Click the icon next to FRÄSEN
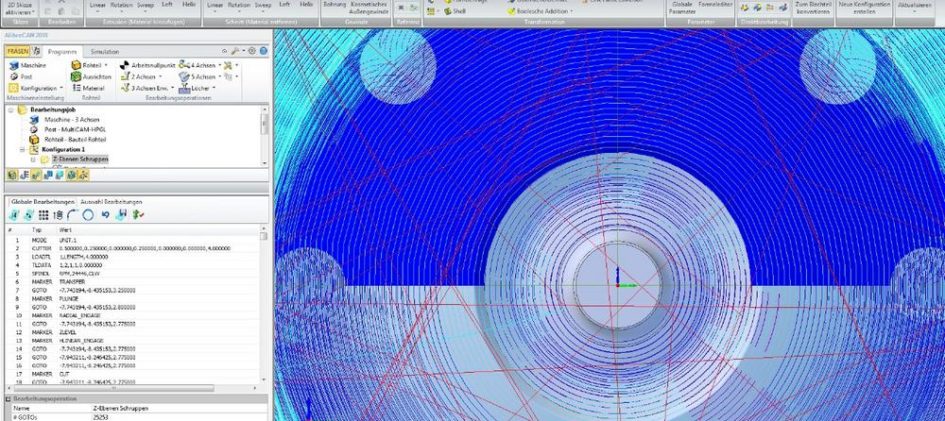Image resolution: width=945 pixels, height=421 pixels. click(x=37, y=52)
